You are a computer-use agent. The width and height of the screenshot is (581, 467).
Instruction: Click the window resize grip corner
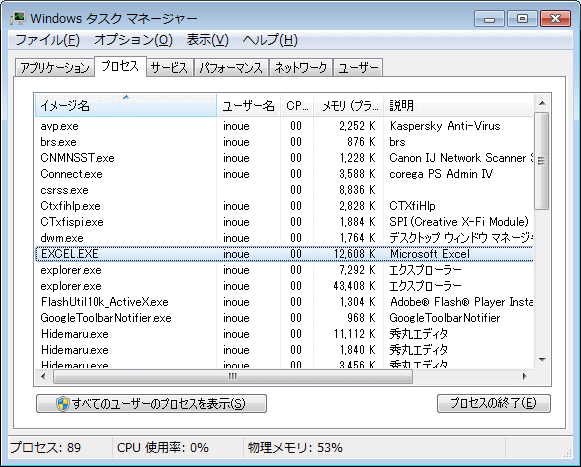(x=567, y=453)
